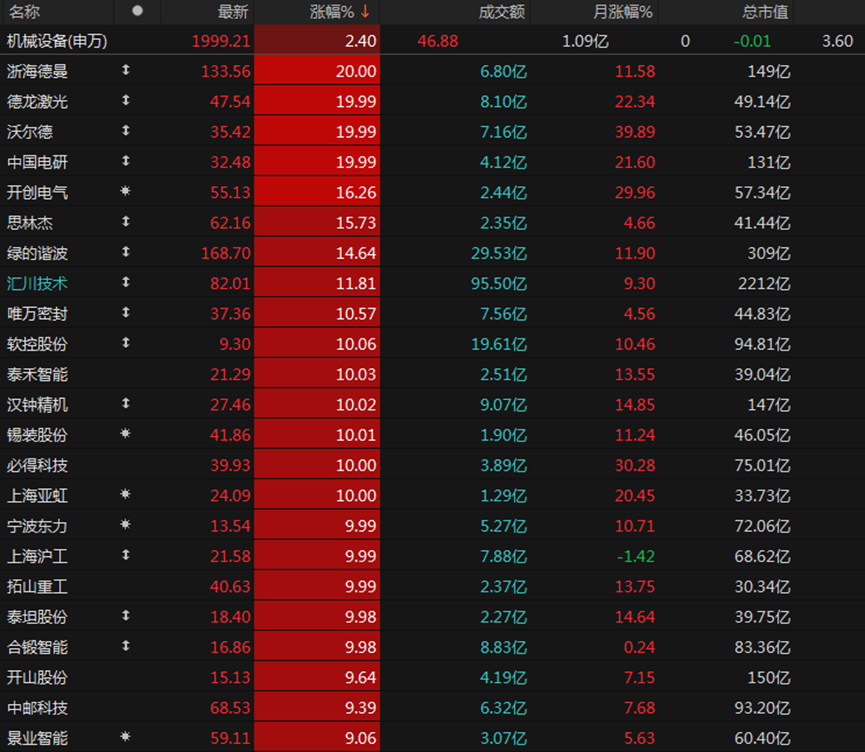The width and height of the screenshot is (865, 752).
Task: Select the 合锻智能 stock name
Action: click(x=37, y=648)
